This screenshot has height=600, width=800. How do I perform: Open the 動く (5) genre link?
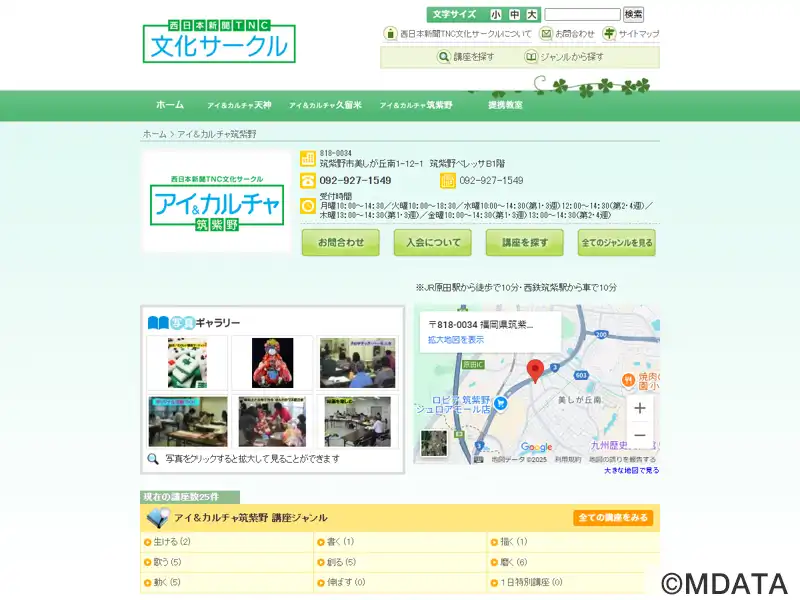pyautogui.click(x=167, y=582)
